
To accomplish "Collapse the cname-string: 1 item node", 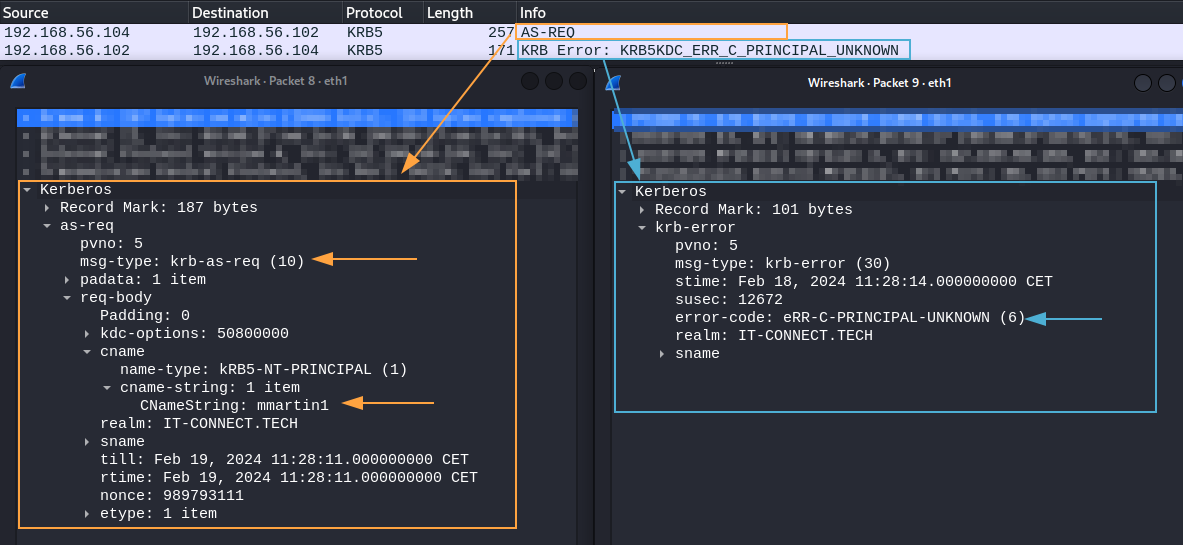I will (107, 388).
